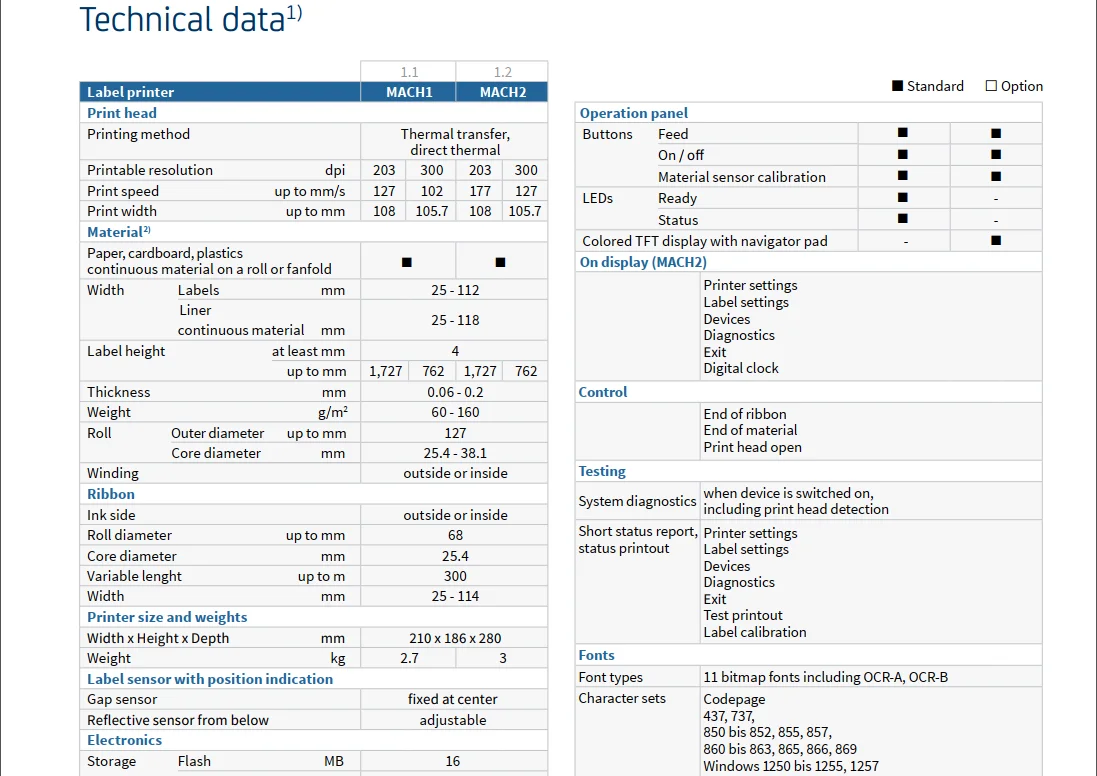1097x776 pixels.
Task: Click the 'End of ribbon' entry
Action: point(744,414)
